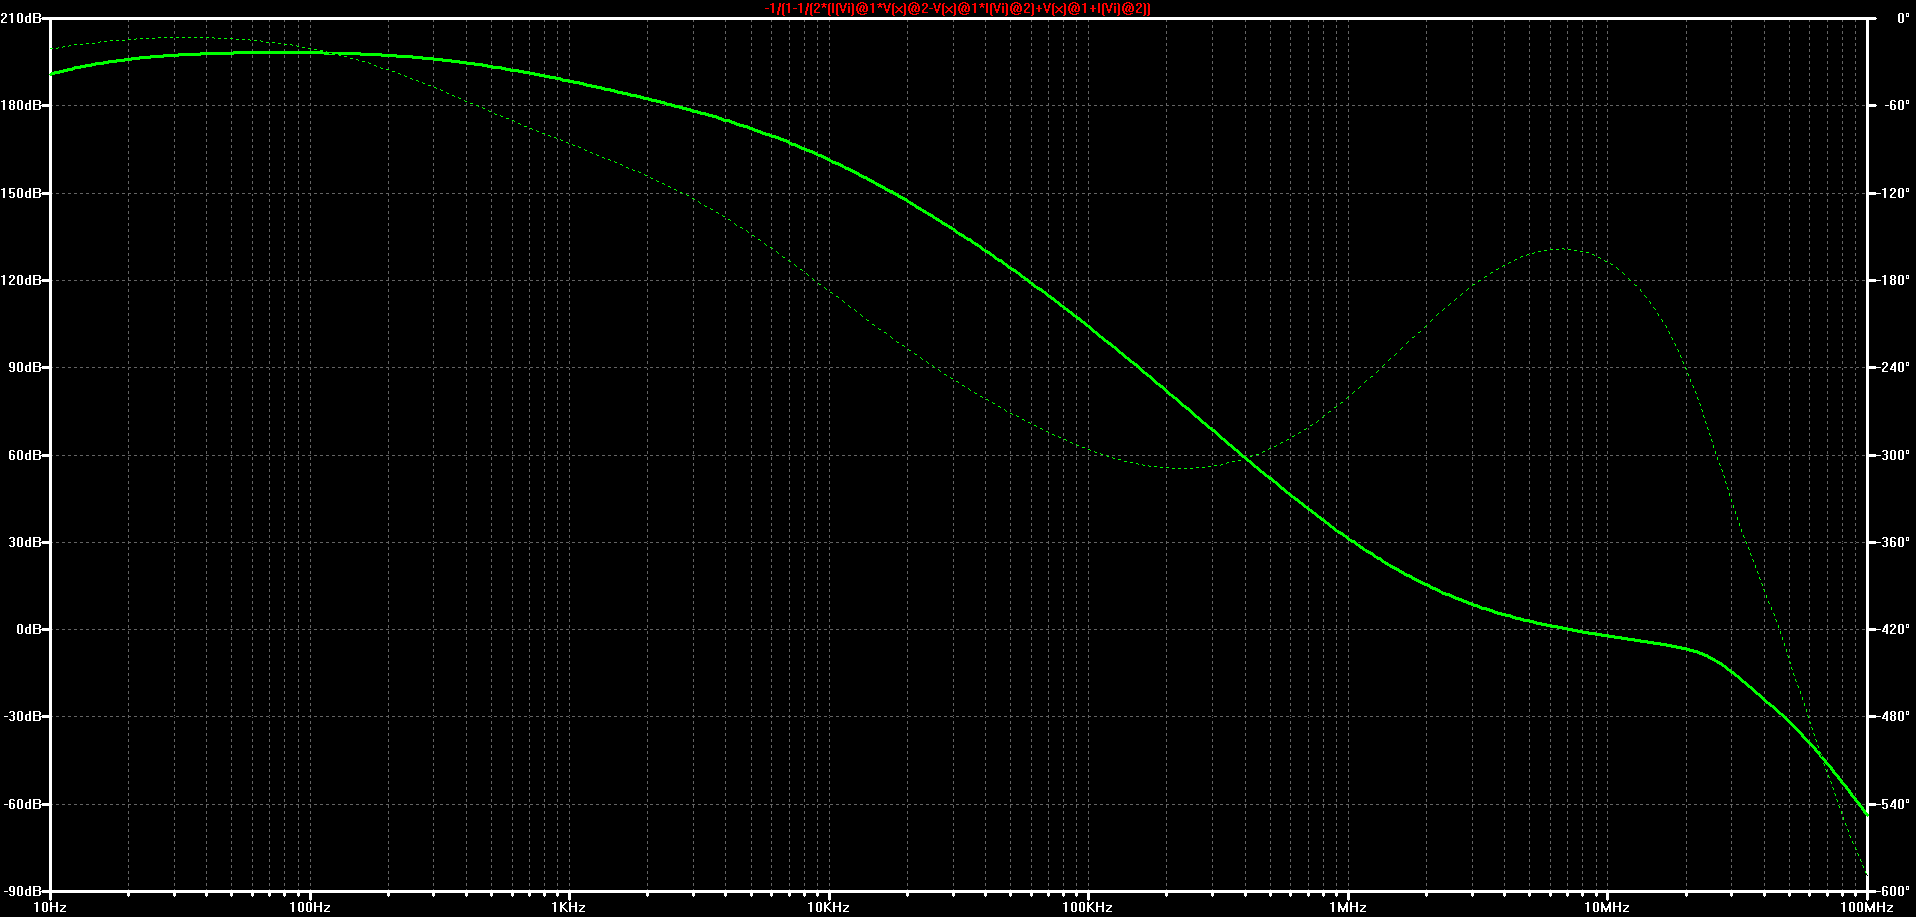1916x917 pixels.
Task: Click the -30dB magnitude axis label
Action: (x=23, y=716)
